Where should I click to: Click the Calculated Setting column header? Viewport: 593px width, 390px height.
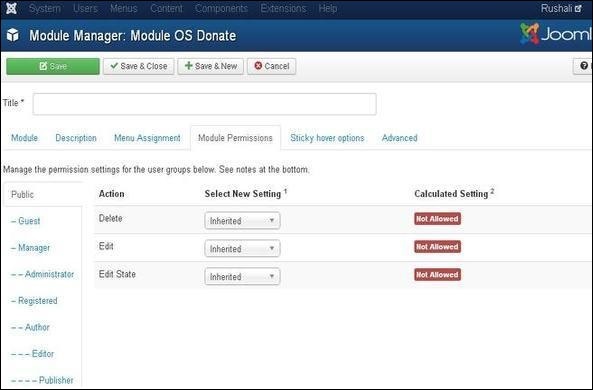[x=454, y=194]
